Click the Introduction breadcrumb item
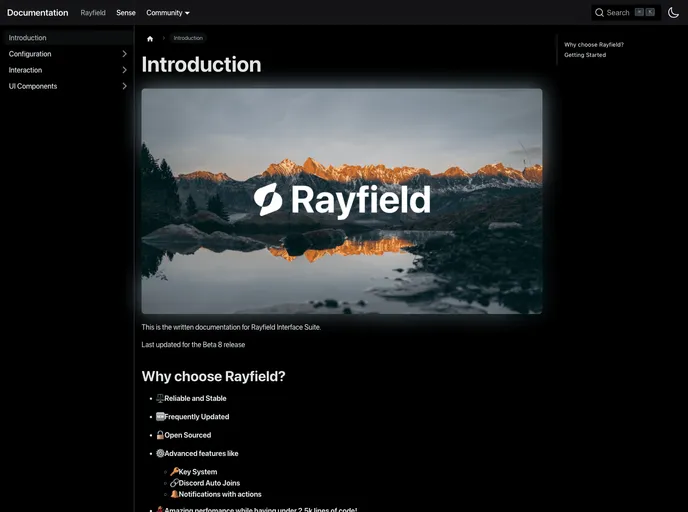 click(188, 38)
